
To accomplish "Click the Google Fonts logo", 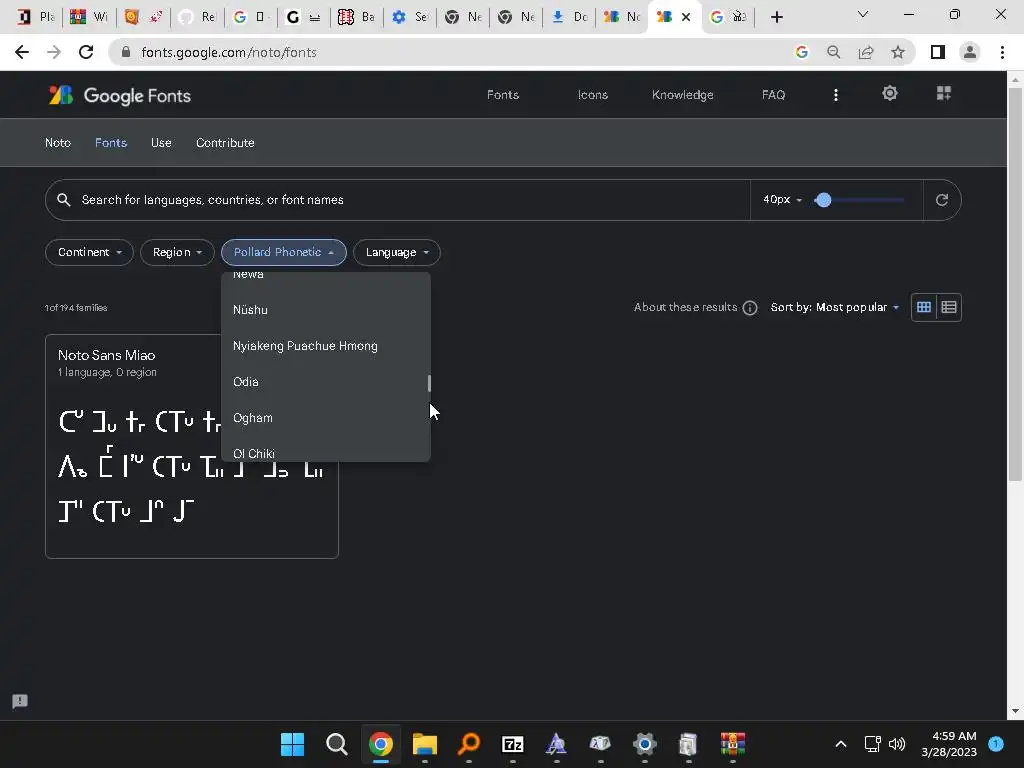I will coord(120,95).
